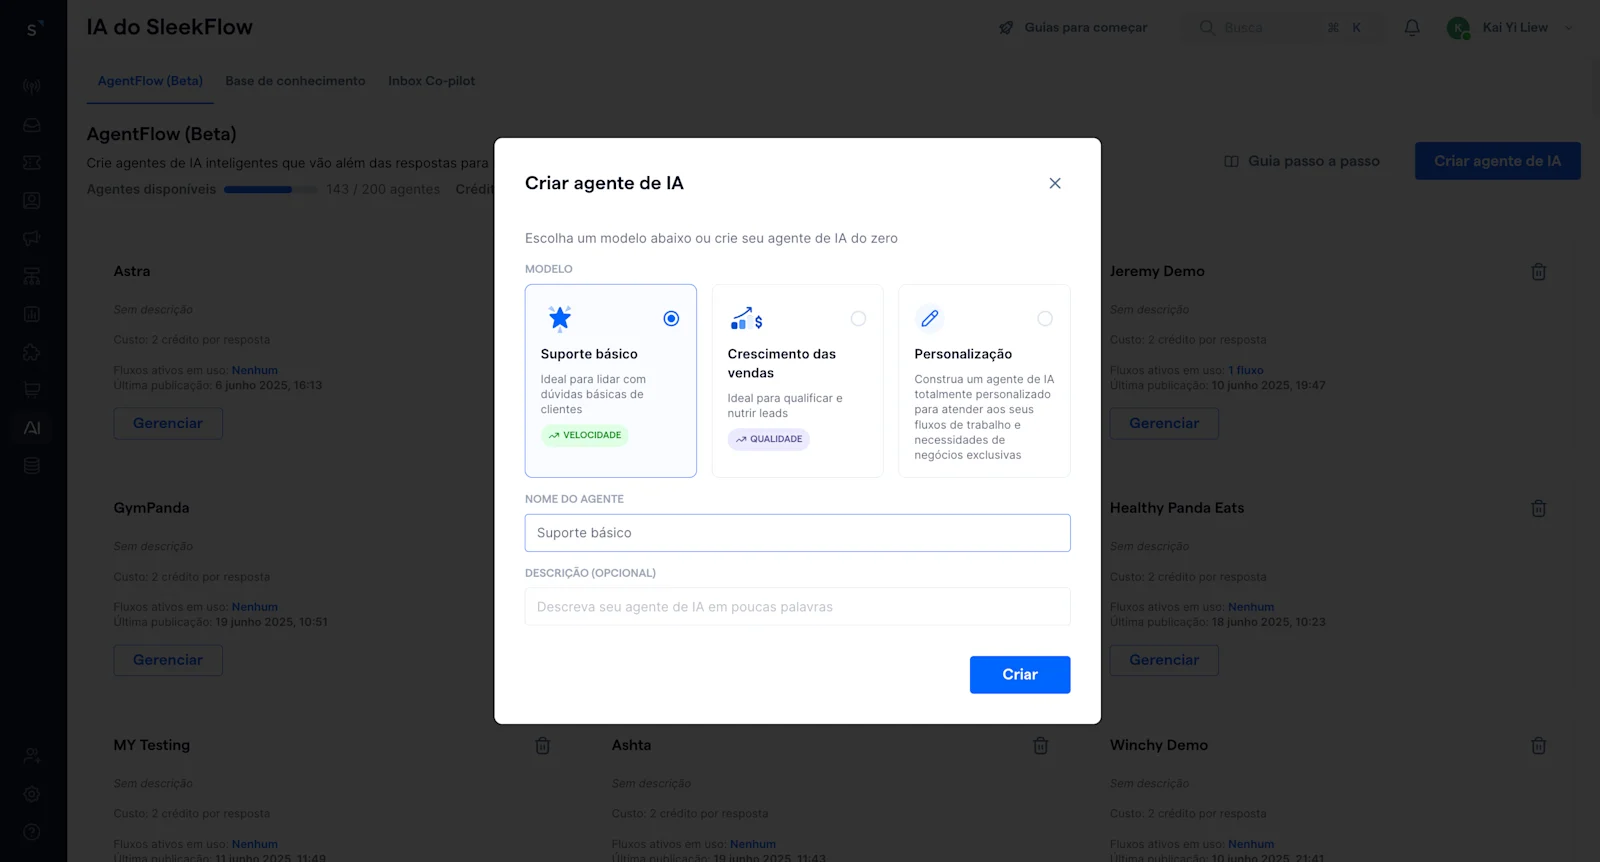Click the growth chart icon on Crescimento das vendas
Screen dimensions: 1600x862
[747, 318]
